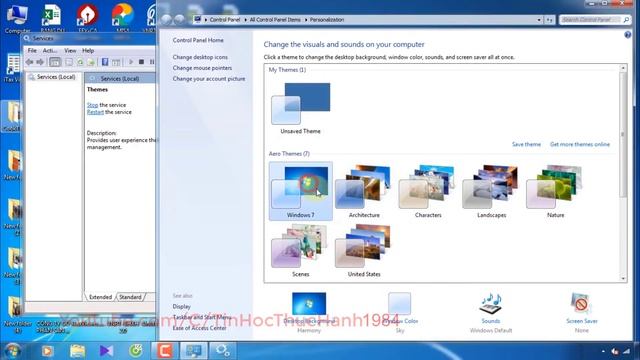Open the Screen Saver icon
Viewport: 640px width, 360px height.
[581, 304]
